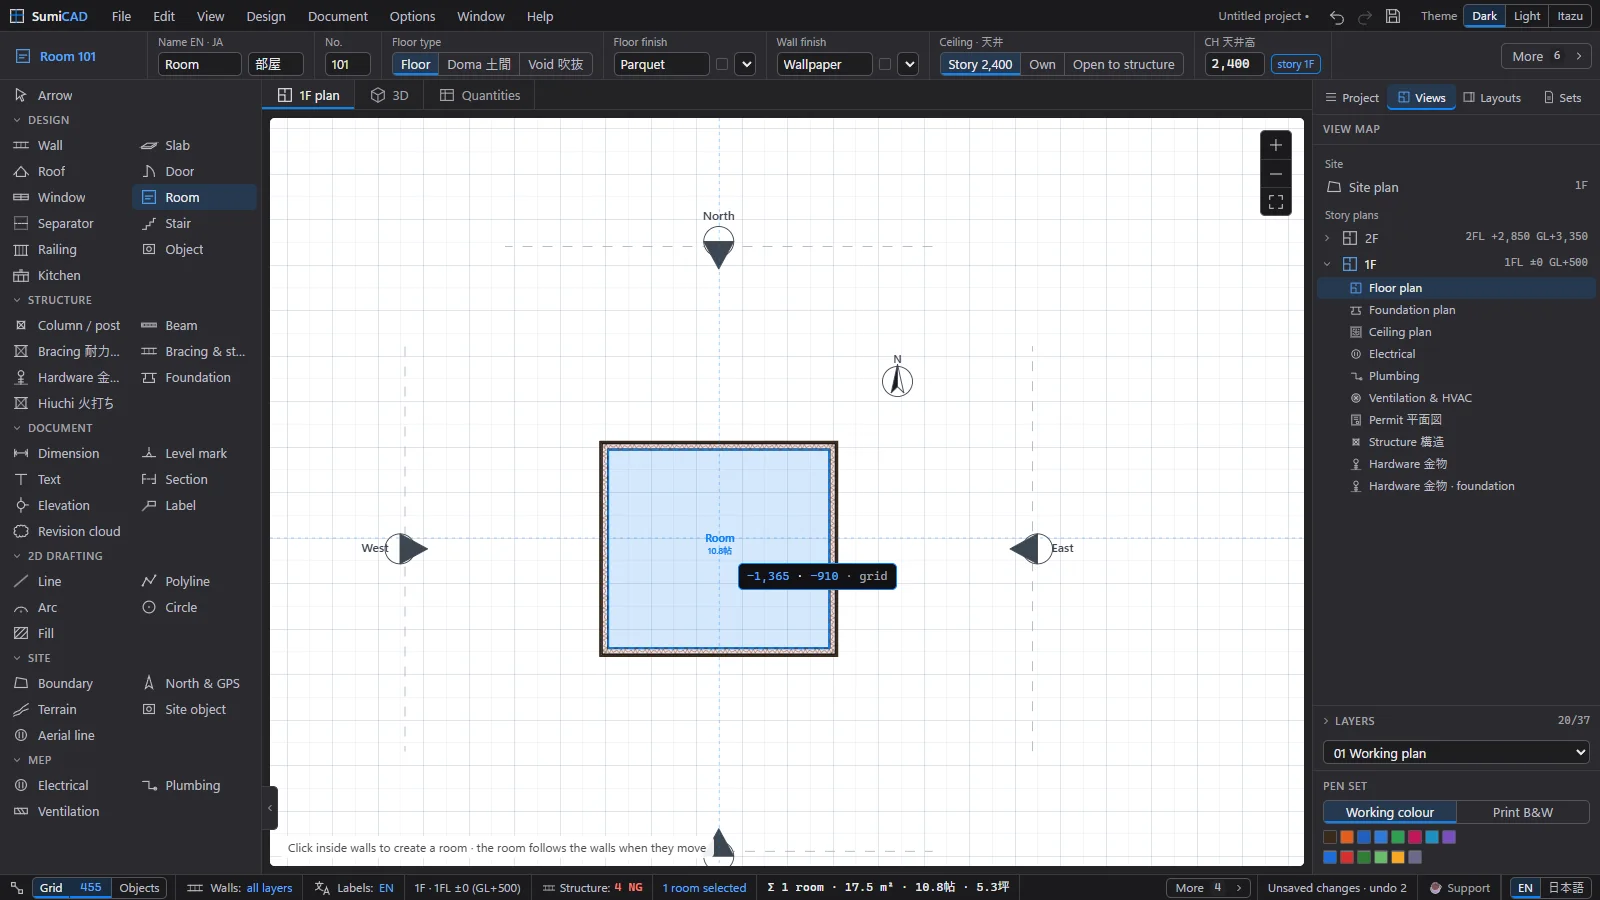Select the North & GPS tool
1600x900 pixels.
[x=194, y=684]
